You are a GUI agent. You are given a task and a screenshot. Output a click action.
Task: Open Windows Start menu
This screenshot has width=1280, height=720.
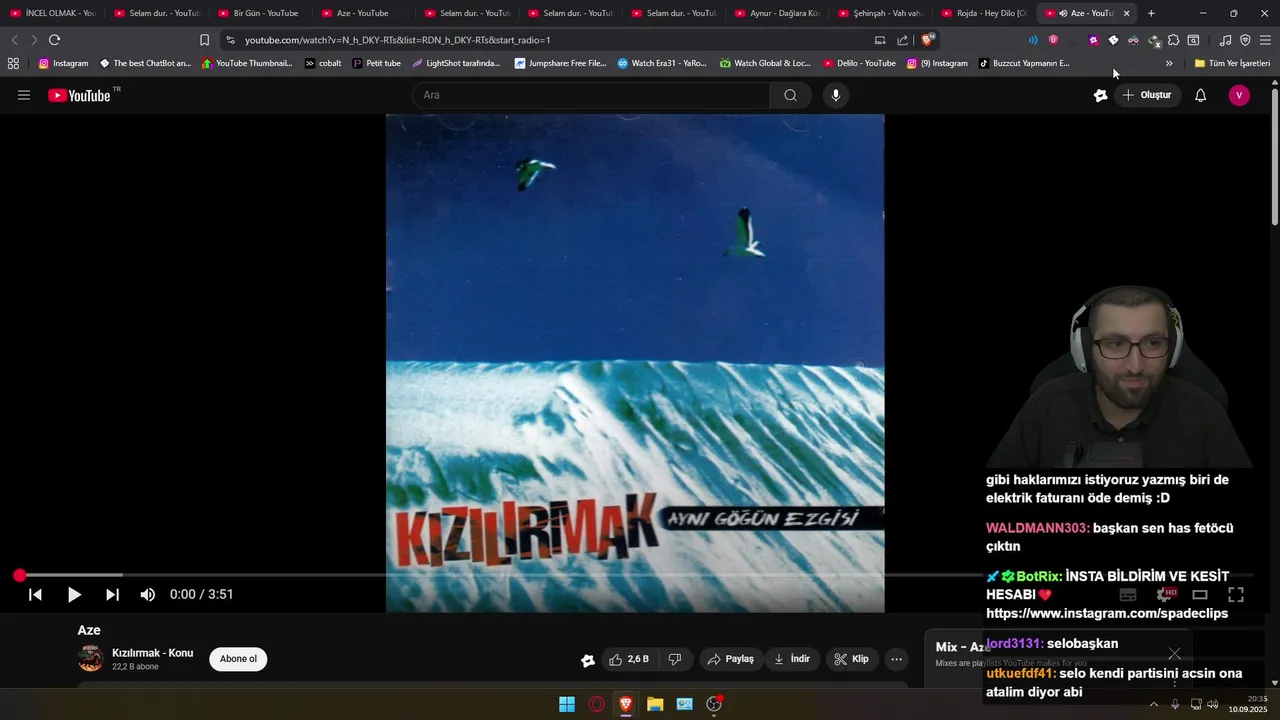(x=567, y=704)
